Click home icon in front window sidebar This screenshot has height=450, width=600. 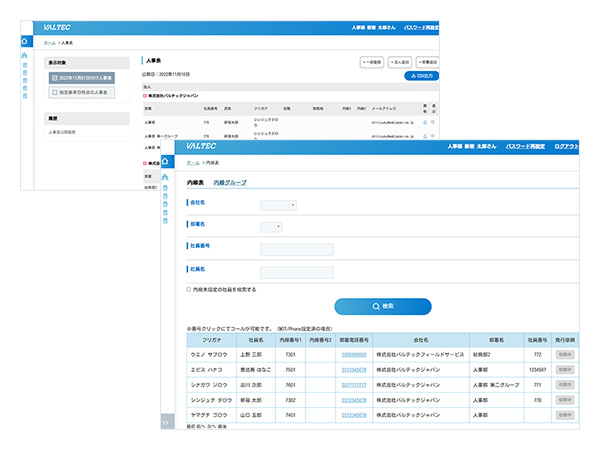(166, 160)
